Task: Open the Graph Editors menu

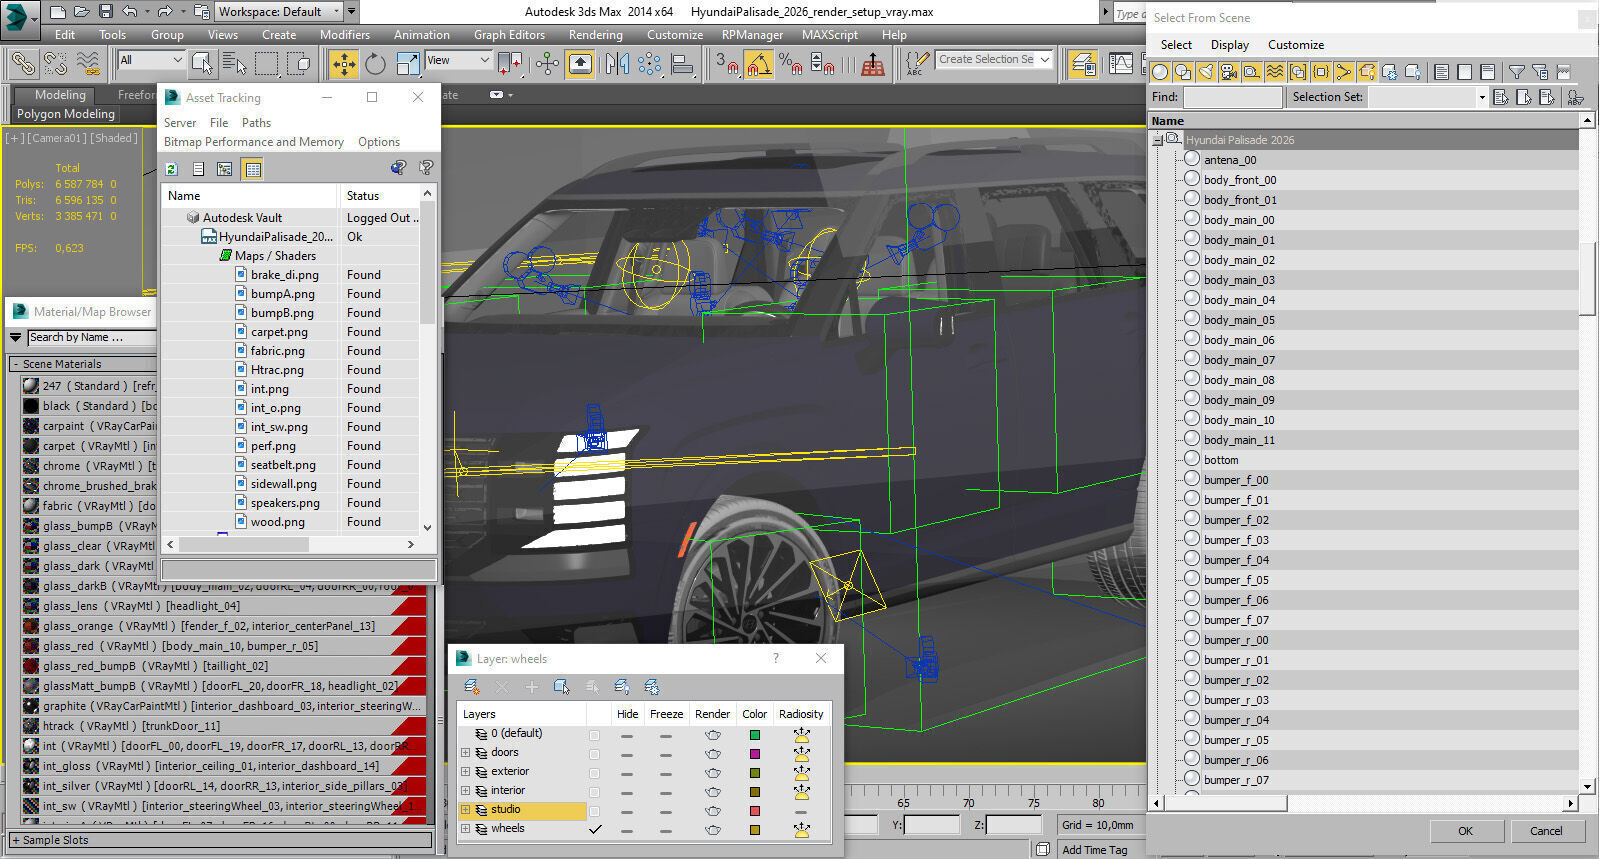Action: tap(509, 34)
